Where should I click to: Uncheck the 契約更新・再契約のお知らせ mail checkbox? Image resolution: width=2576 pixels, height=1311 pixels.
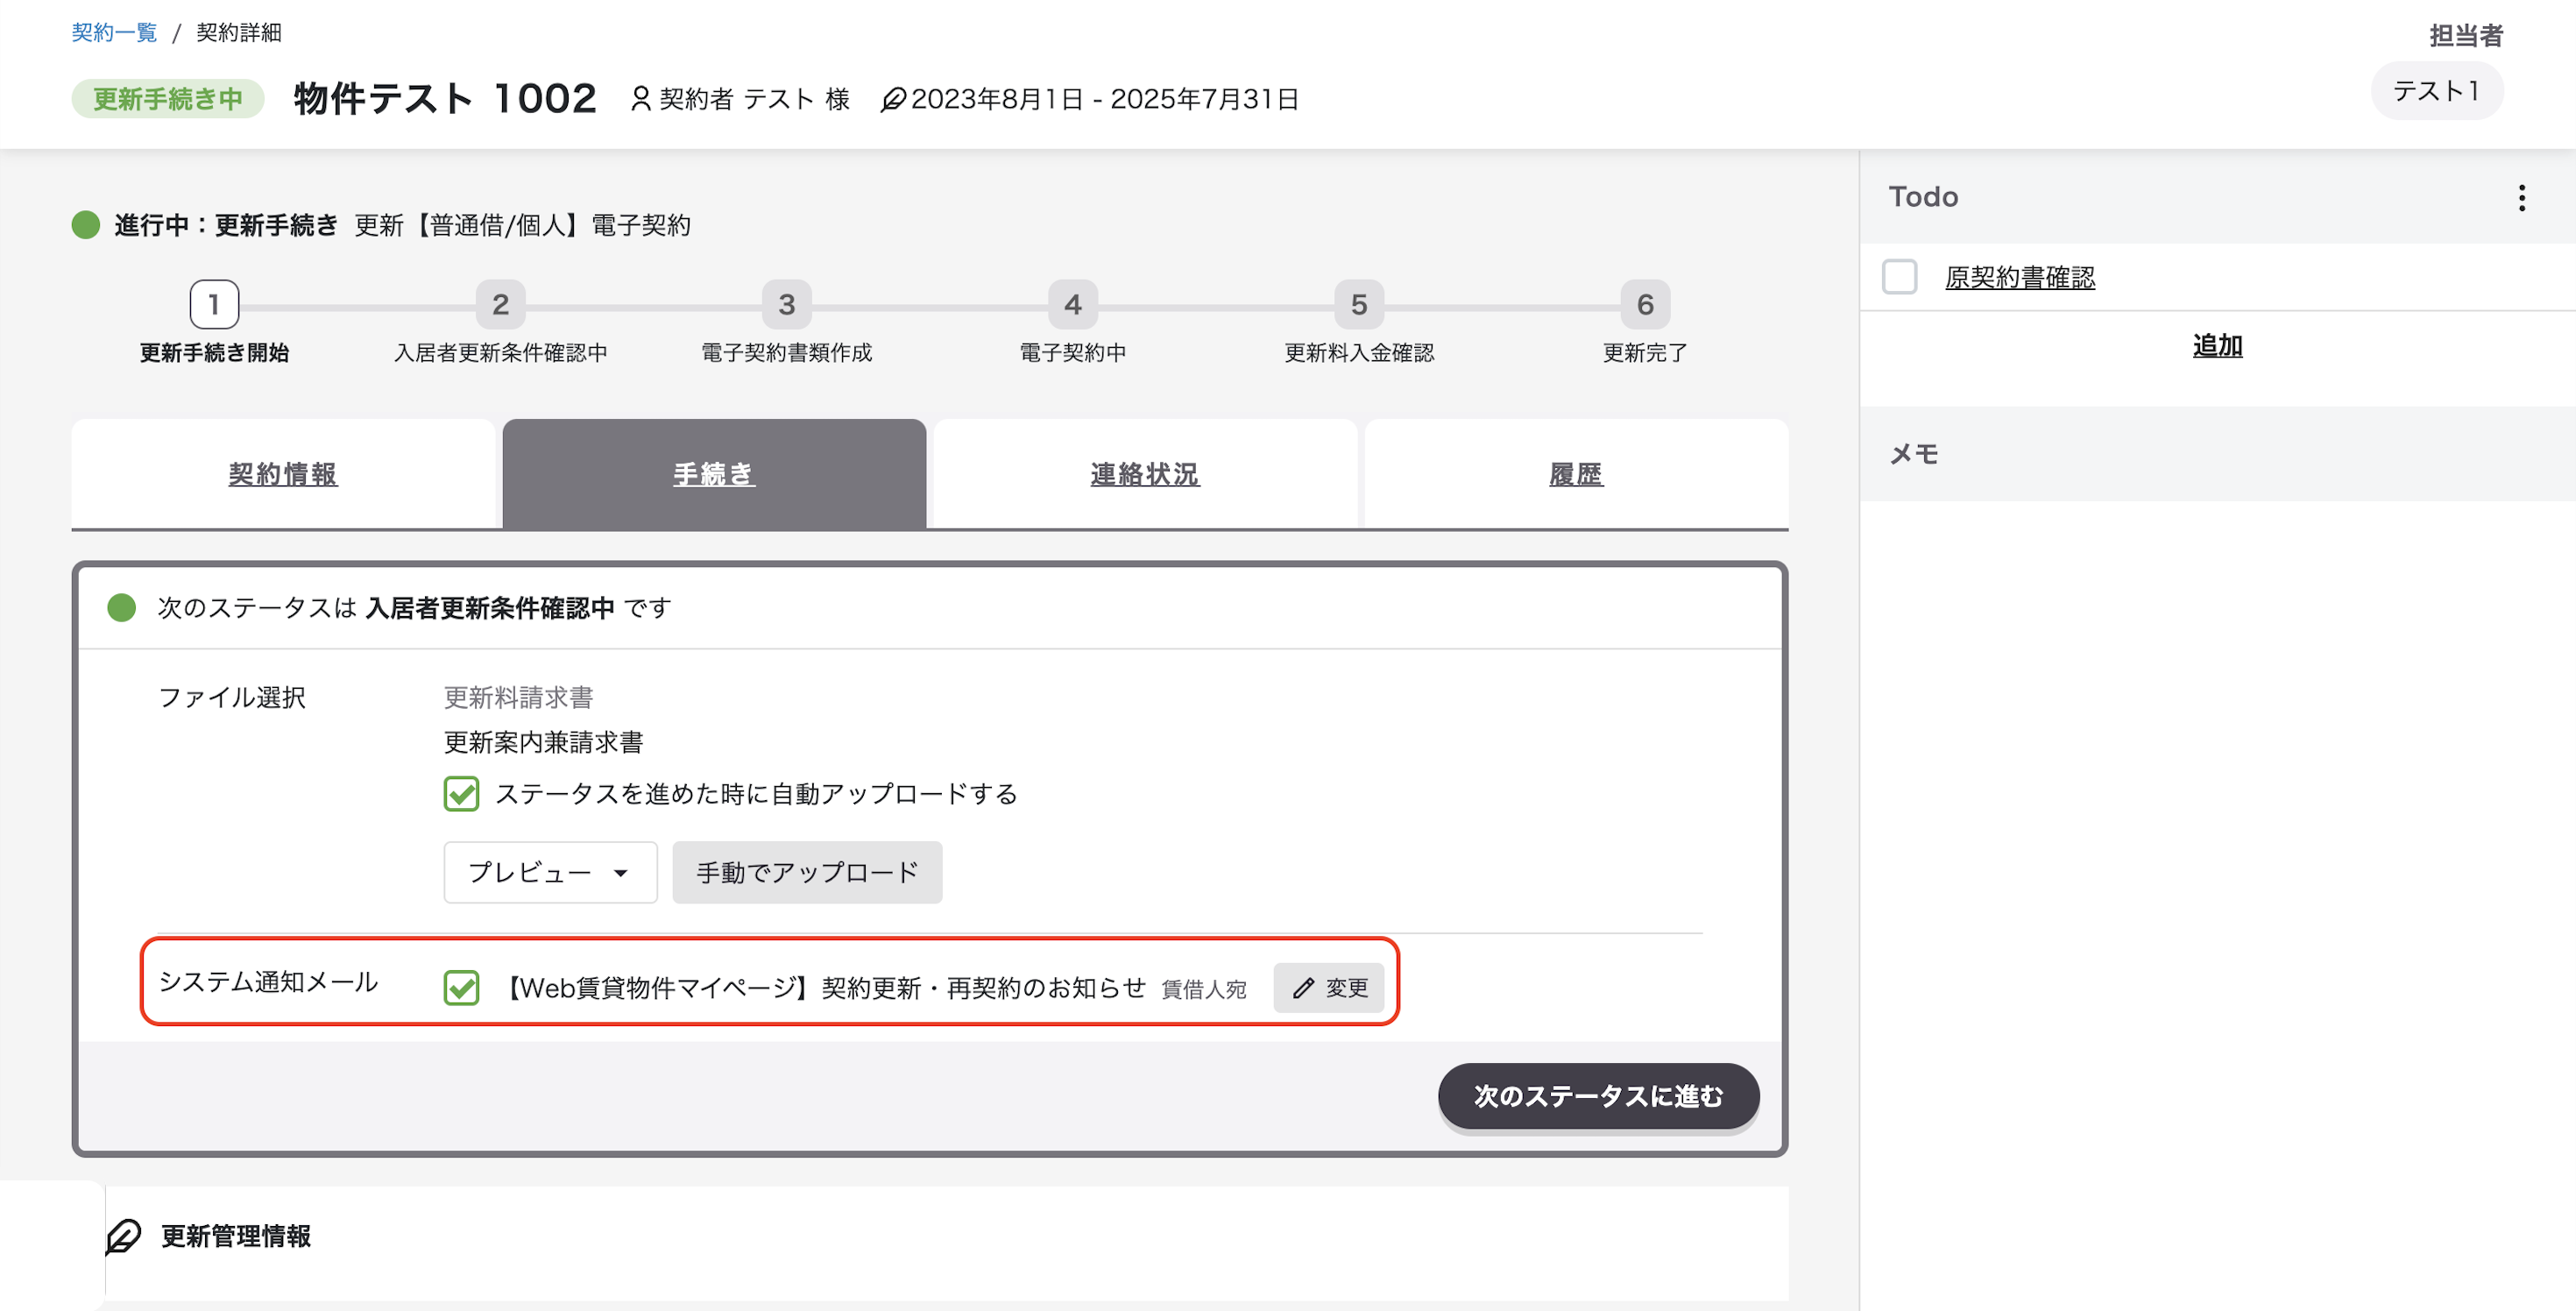click(x=461, y=988)
